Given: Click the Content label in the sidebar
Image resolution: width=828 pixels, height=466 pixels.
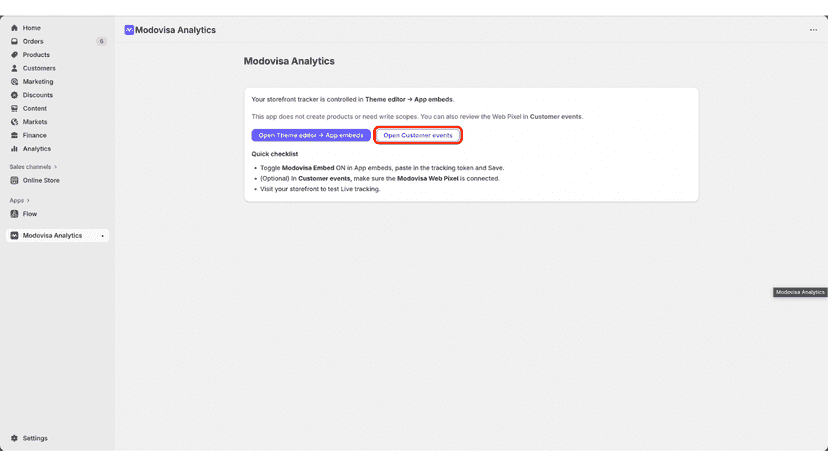Looking at the screenshot, I should coord(35,108).
